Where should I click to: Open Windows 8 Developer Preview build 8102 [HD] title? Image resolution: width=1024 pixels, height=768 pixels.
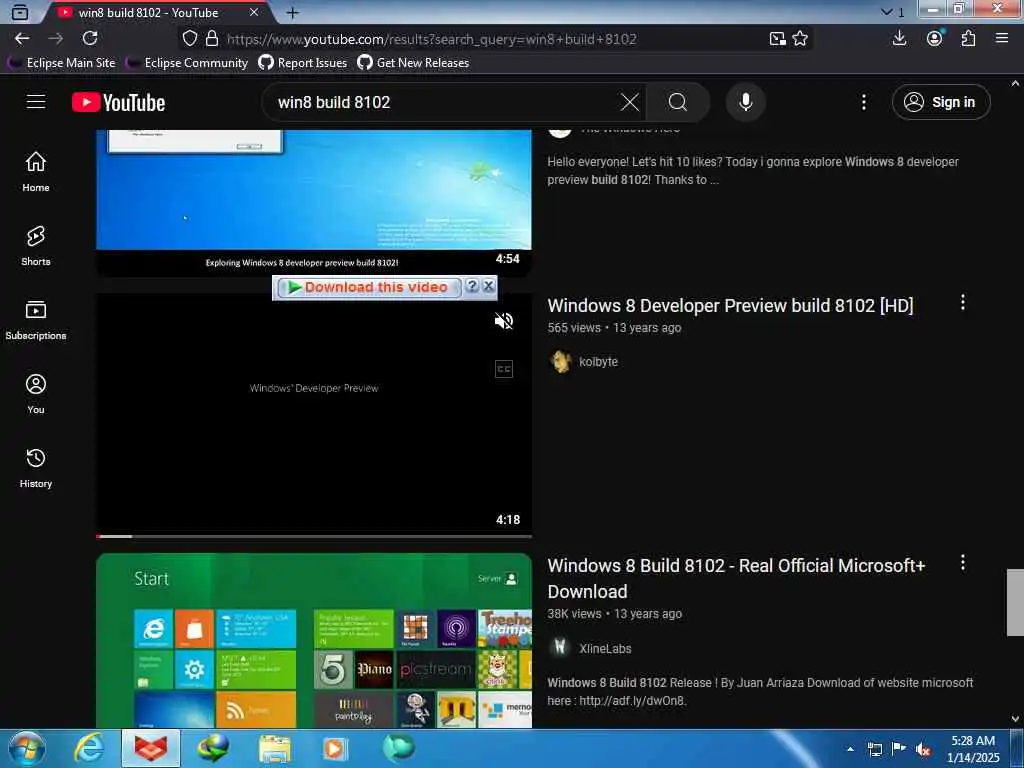tap(730, 306)
